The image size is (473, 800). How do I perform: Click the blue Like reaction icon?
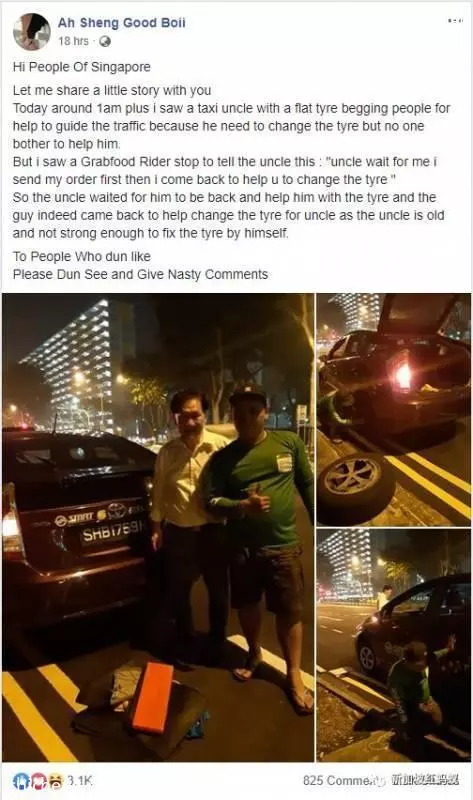pos(20,781)
